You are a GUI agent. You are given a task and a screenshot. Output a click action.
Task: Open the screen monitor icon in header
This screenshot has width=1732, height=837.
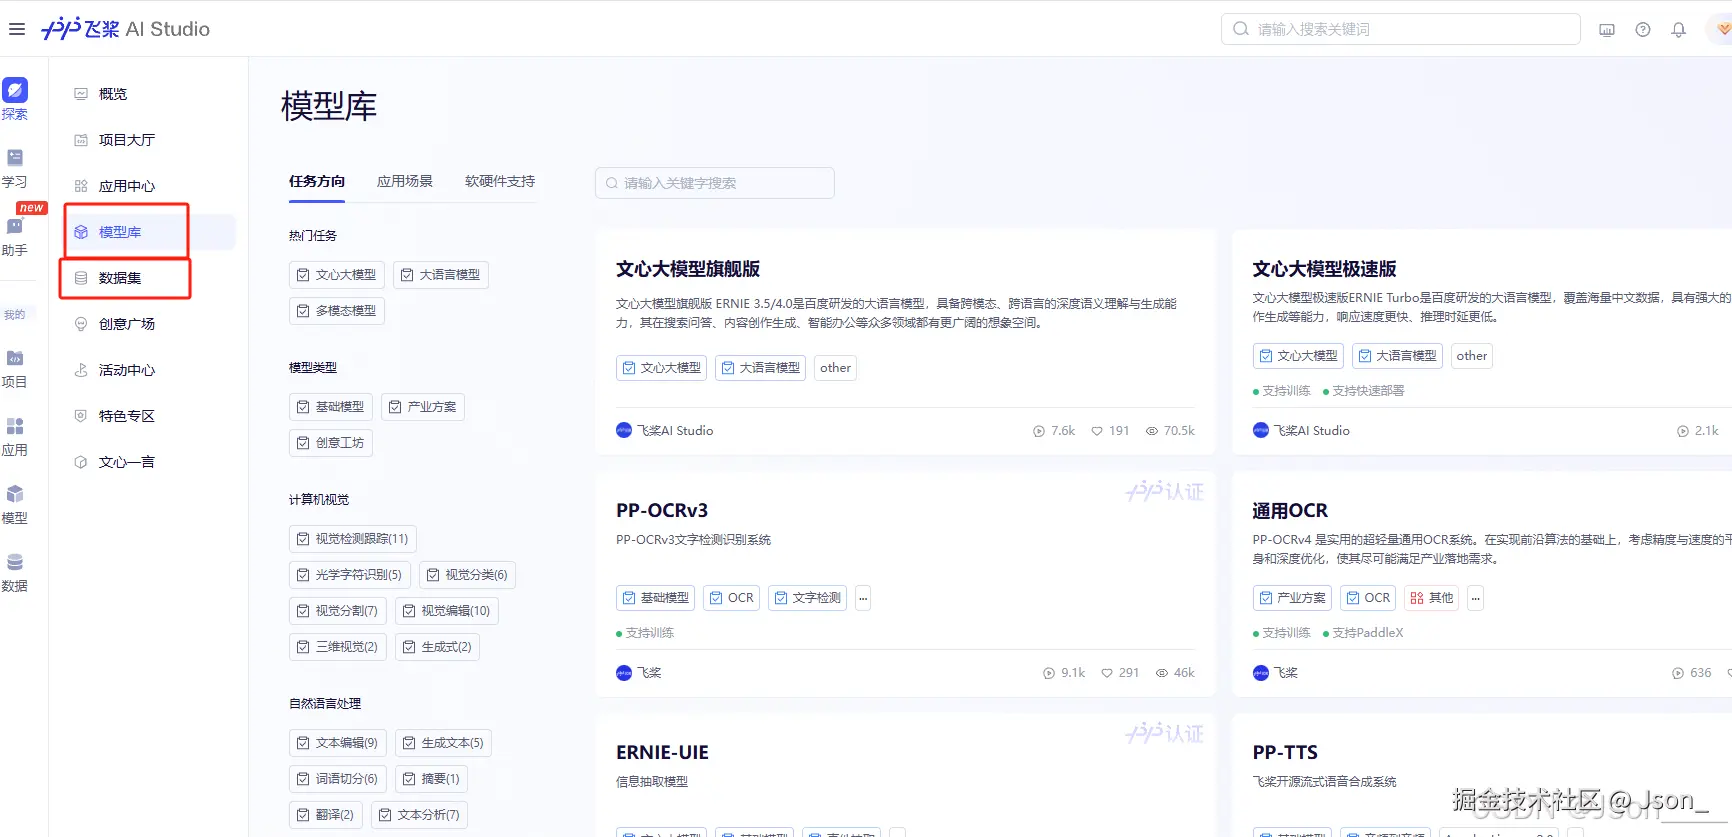click(1607, 30)
